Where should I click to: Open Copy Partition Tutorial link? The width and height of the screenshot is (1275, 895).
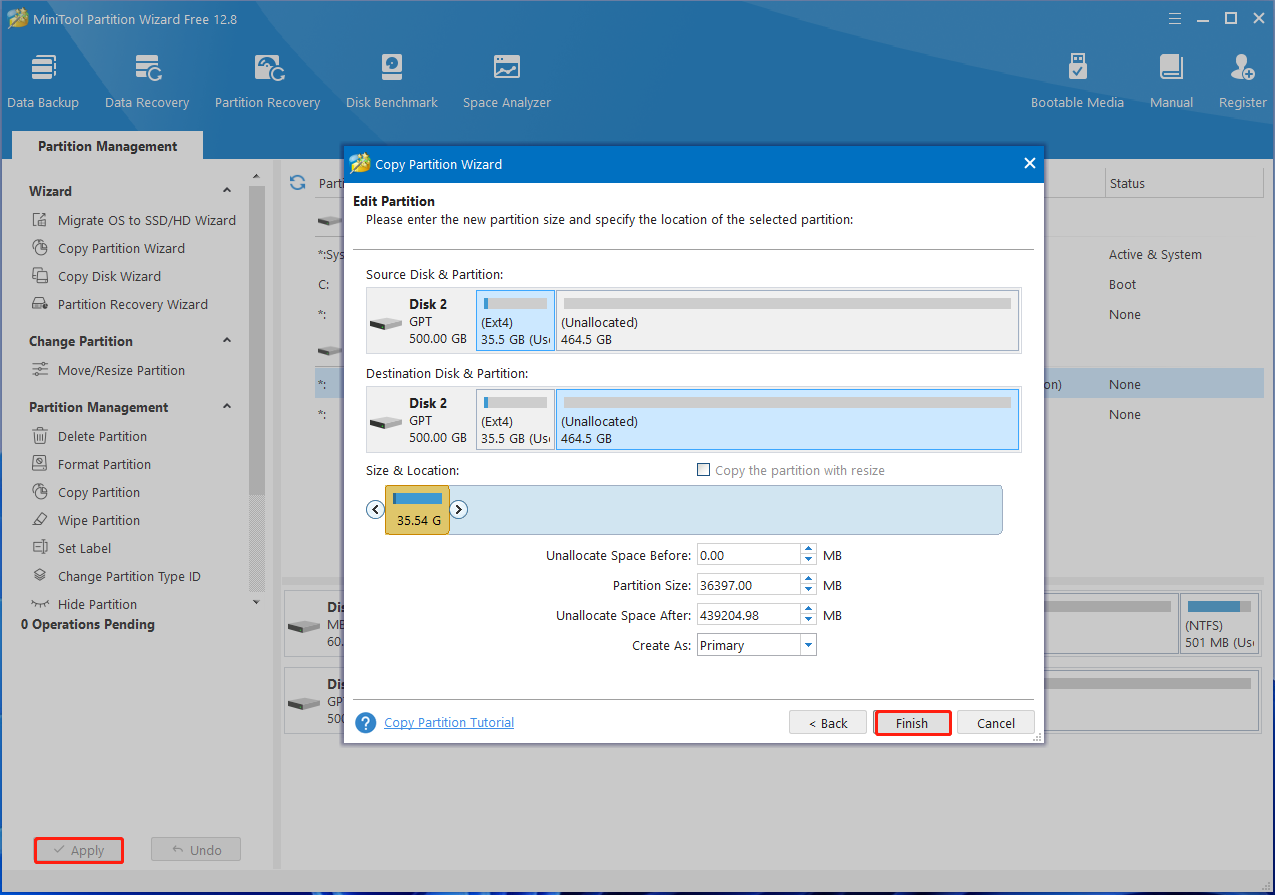click(449, 722)
